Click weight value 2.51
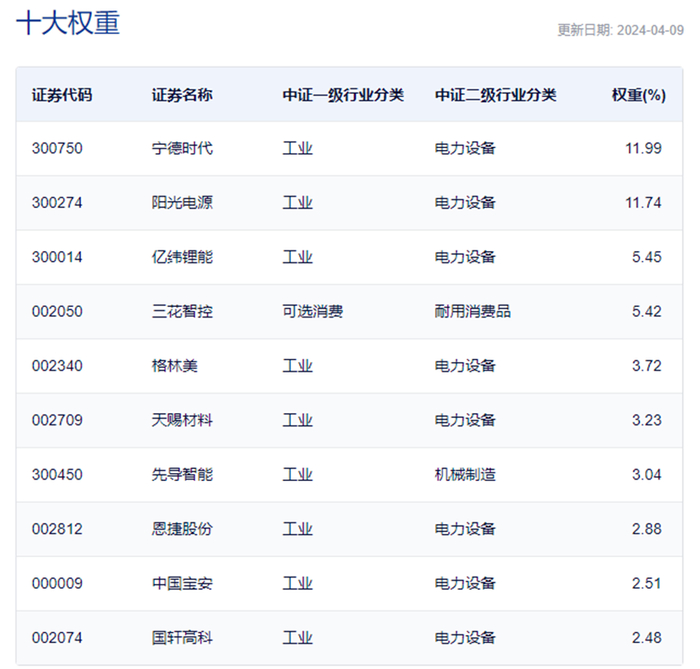Screen dimensions: 700x669 646,583
